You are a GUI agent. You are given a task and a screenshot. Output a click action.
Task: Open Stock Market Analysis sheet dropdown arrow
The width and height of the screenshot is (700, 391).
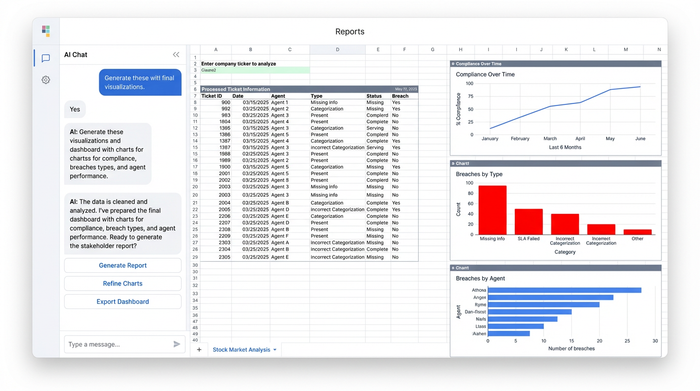(275, 349)
